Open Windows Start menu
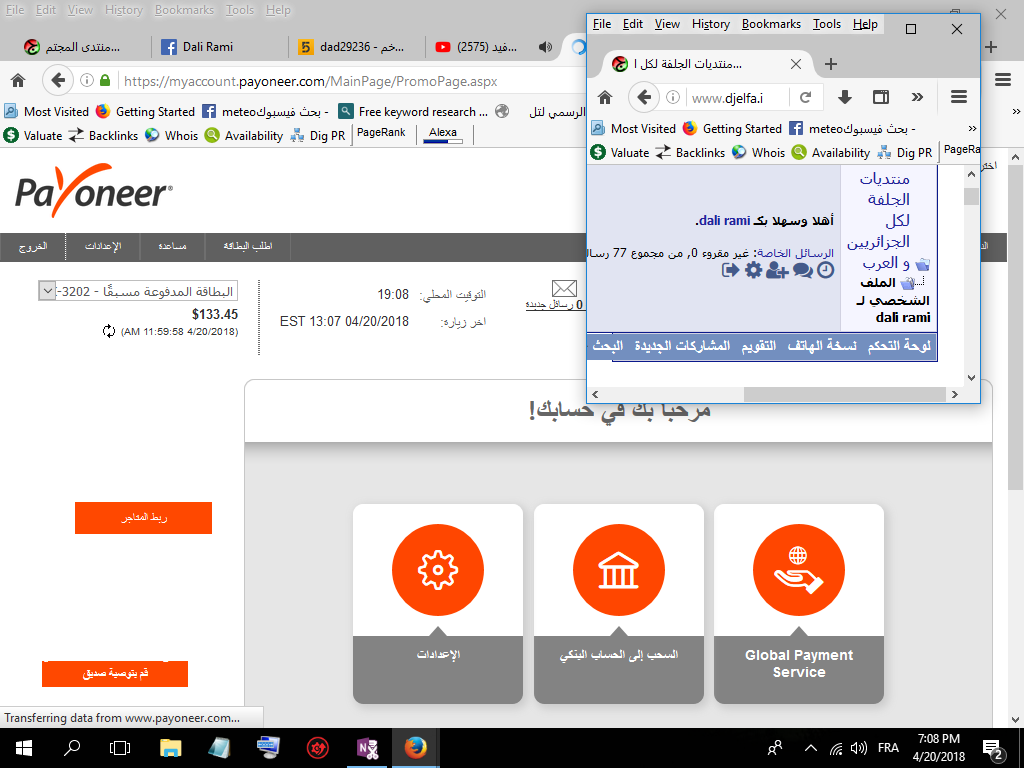This screenshot has width=1024, height=768. [24, 748]
